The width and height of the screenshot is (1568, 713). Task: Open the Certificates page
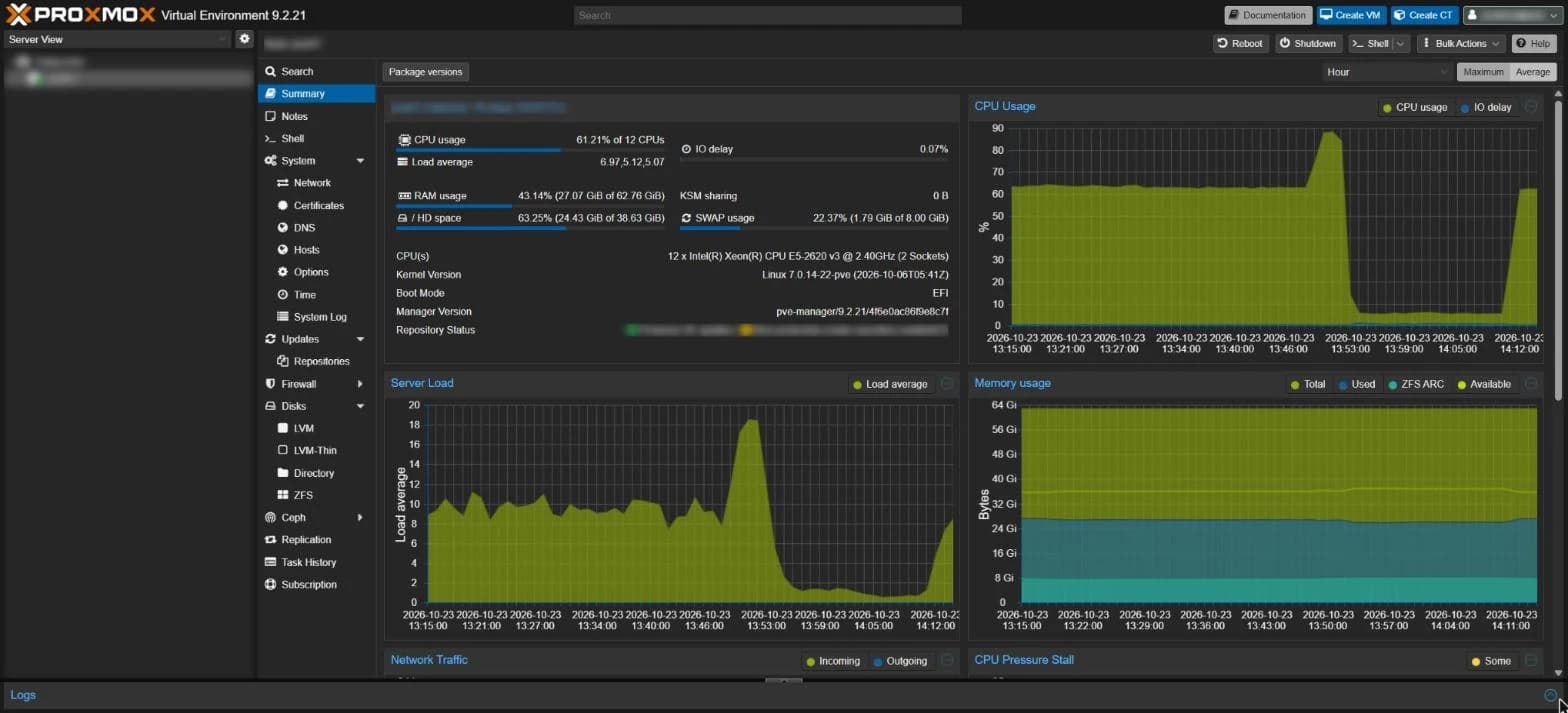coord(318,205)
